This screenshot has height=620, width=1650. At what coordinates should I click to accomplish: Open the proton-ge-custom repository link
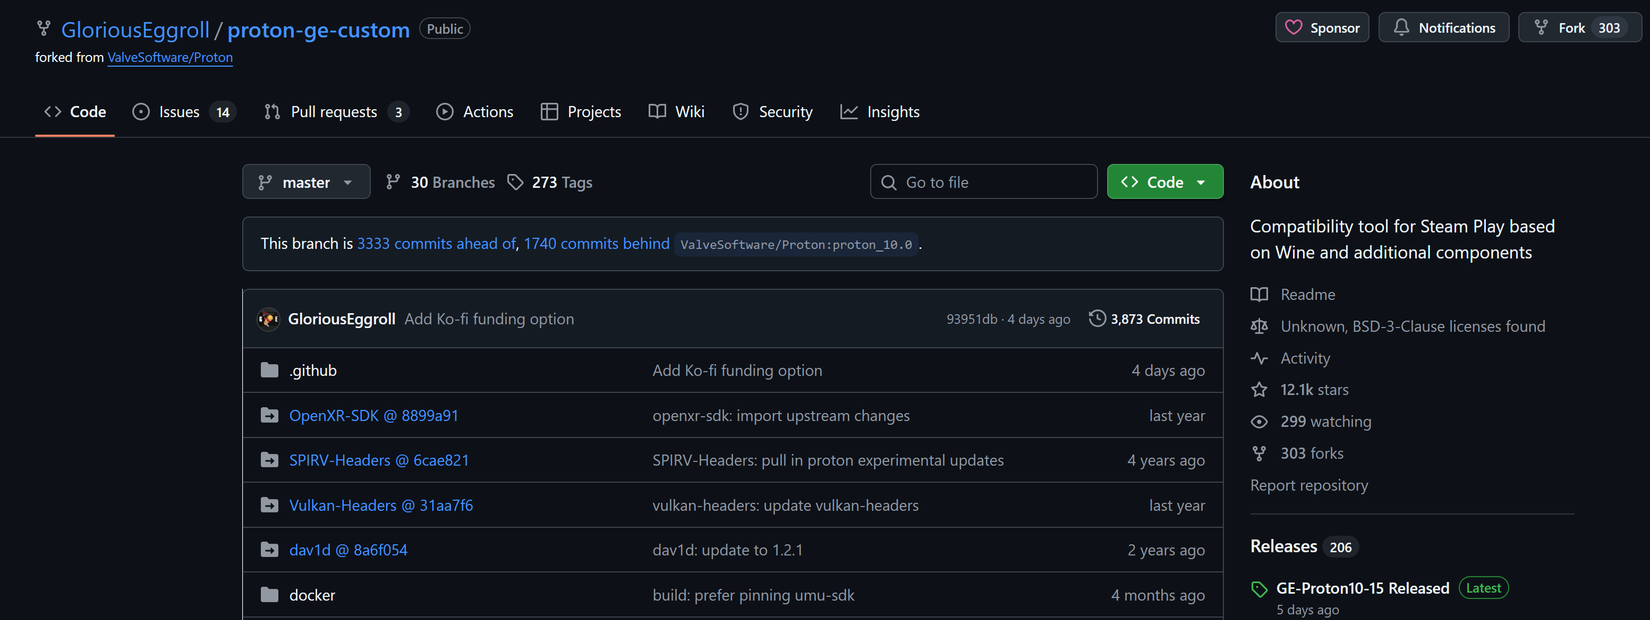click(x=318, y=30)
